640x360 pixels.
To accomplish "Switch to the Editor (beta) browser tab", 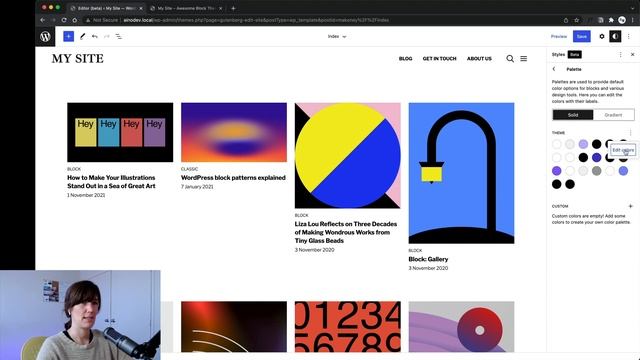I will 105,8.
